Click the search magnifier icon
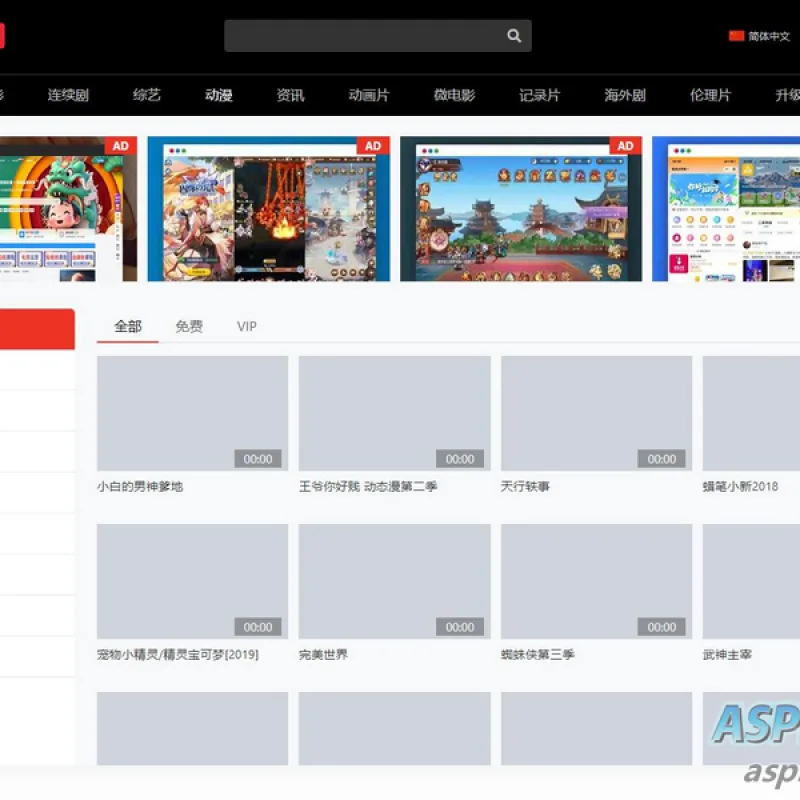Screen dimensions: 800x800 [514, 36]
